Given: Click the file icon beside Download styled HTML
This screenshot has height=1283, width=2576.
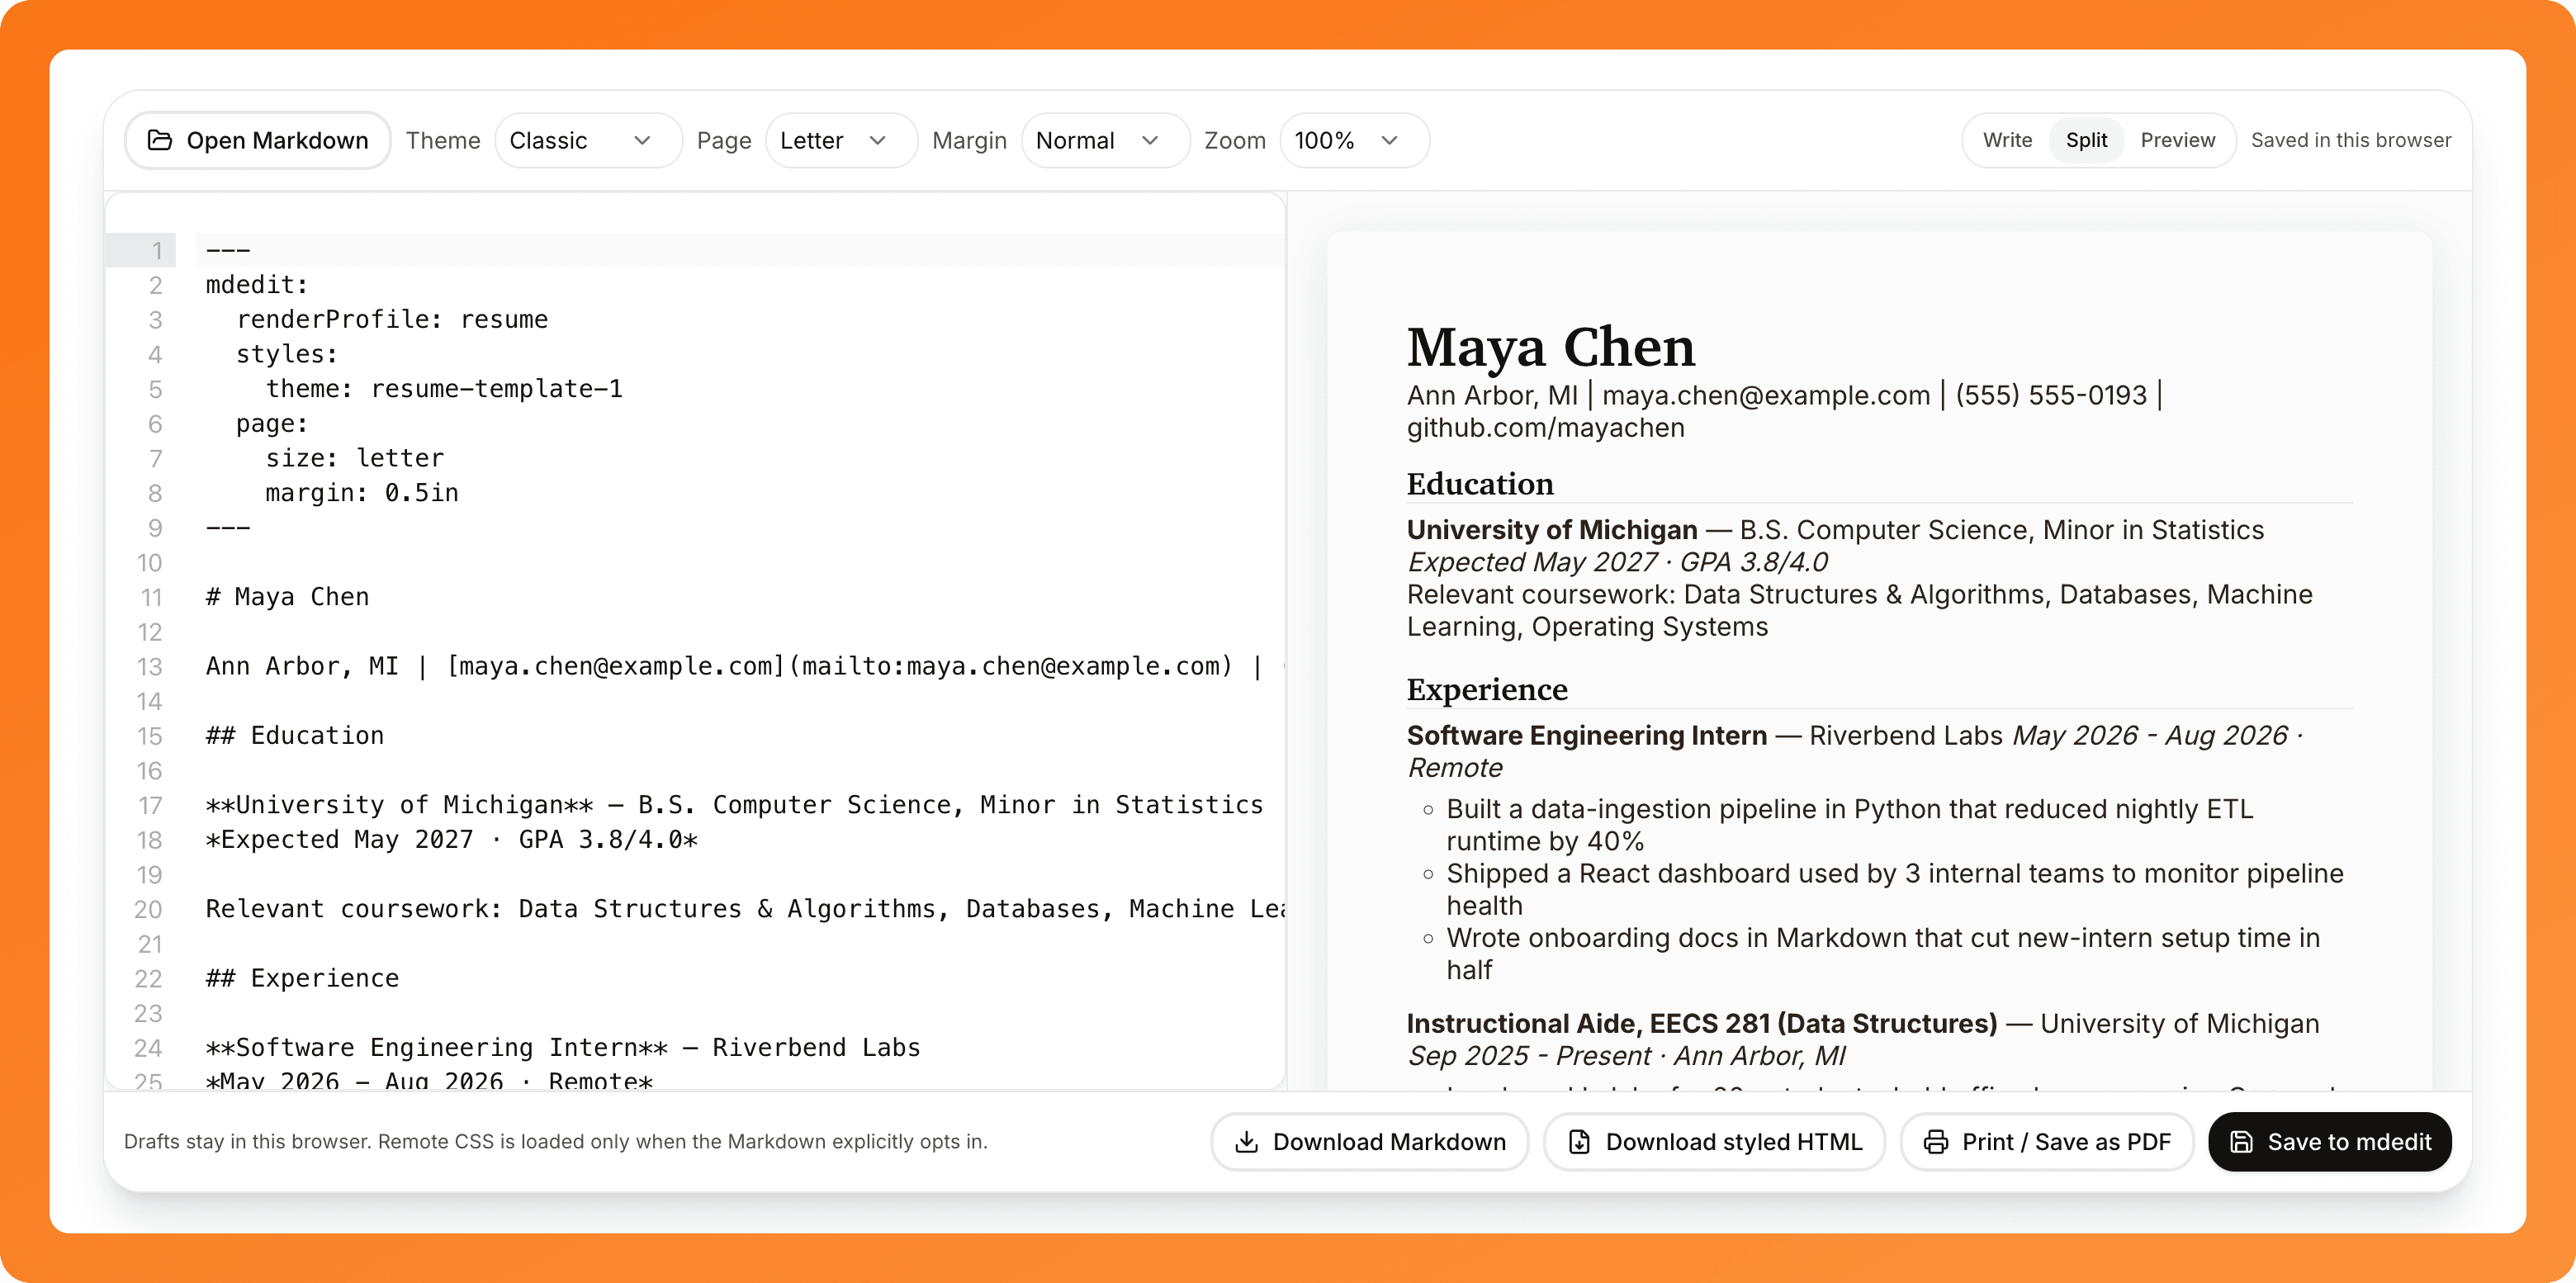Looking at the screenshot, I should (1579, 1142).
